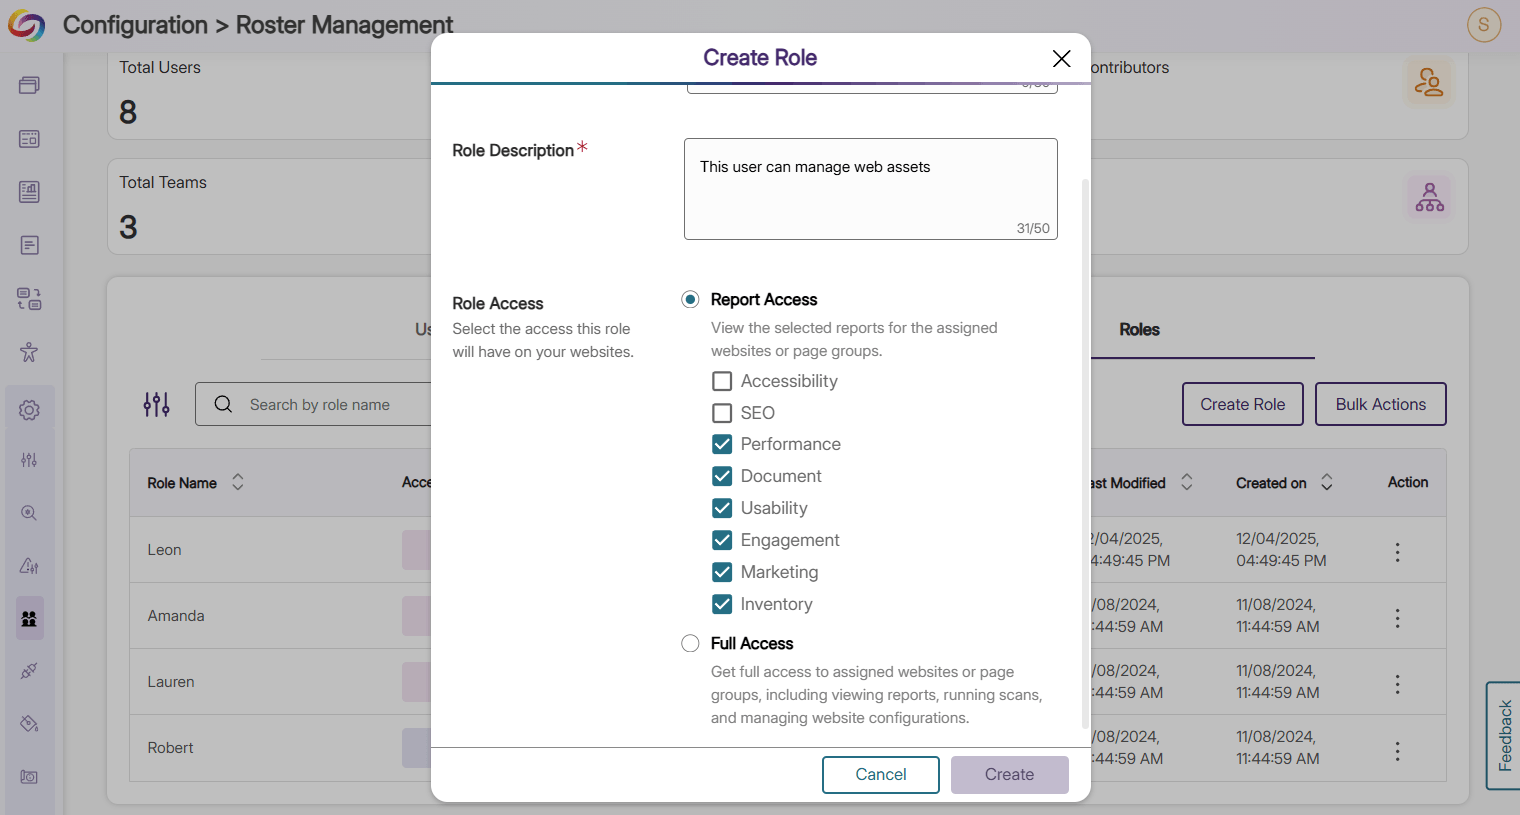Open the magnifier search tool in sidebar
Viewport: 1520px width, 815px height.
point(29,512)
